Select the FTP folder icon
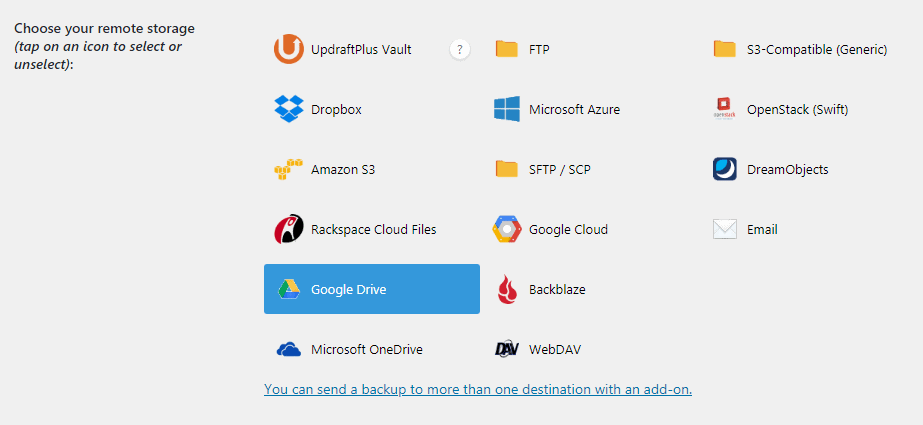 [506, 49]
